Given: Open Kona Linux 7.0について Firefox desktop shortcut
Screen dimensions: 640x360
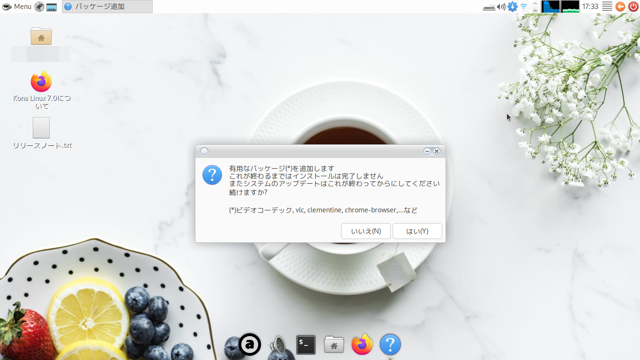Looking at the screenshot, I should pyautogui.click(x=41, y=90).
